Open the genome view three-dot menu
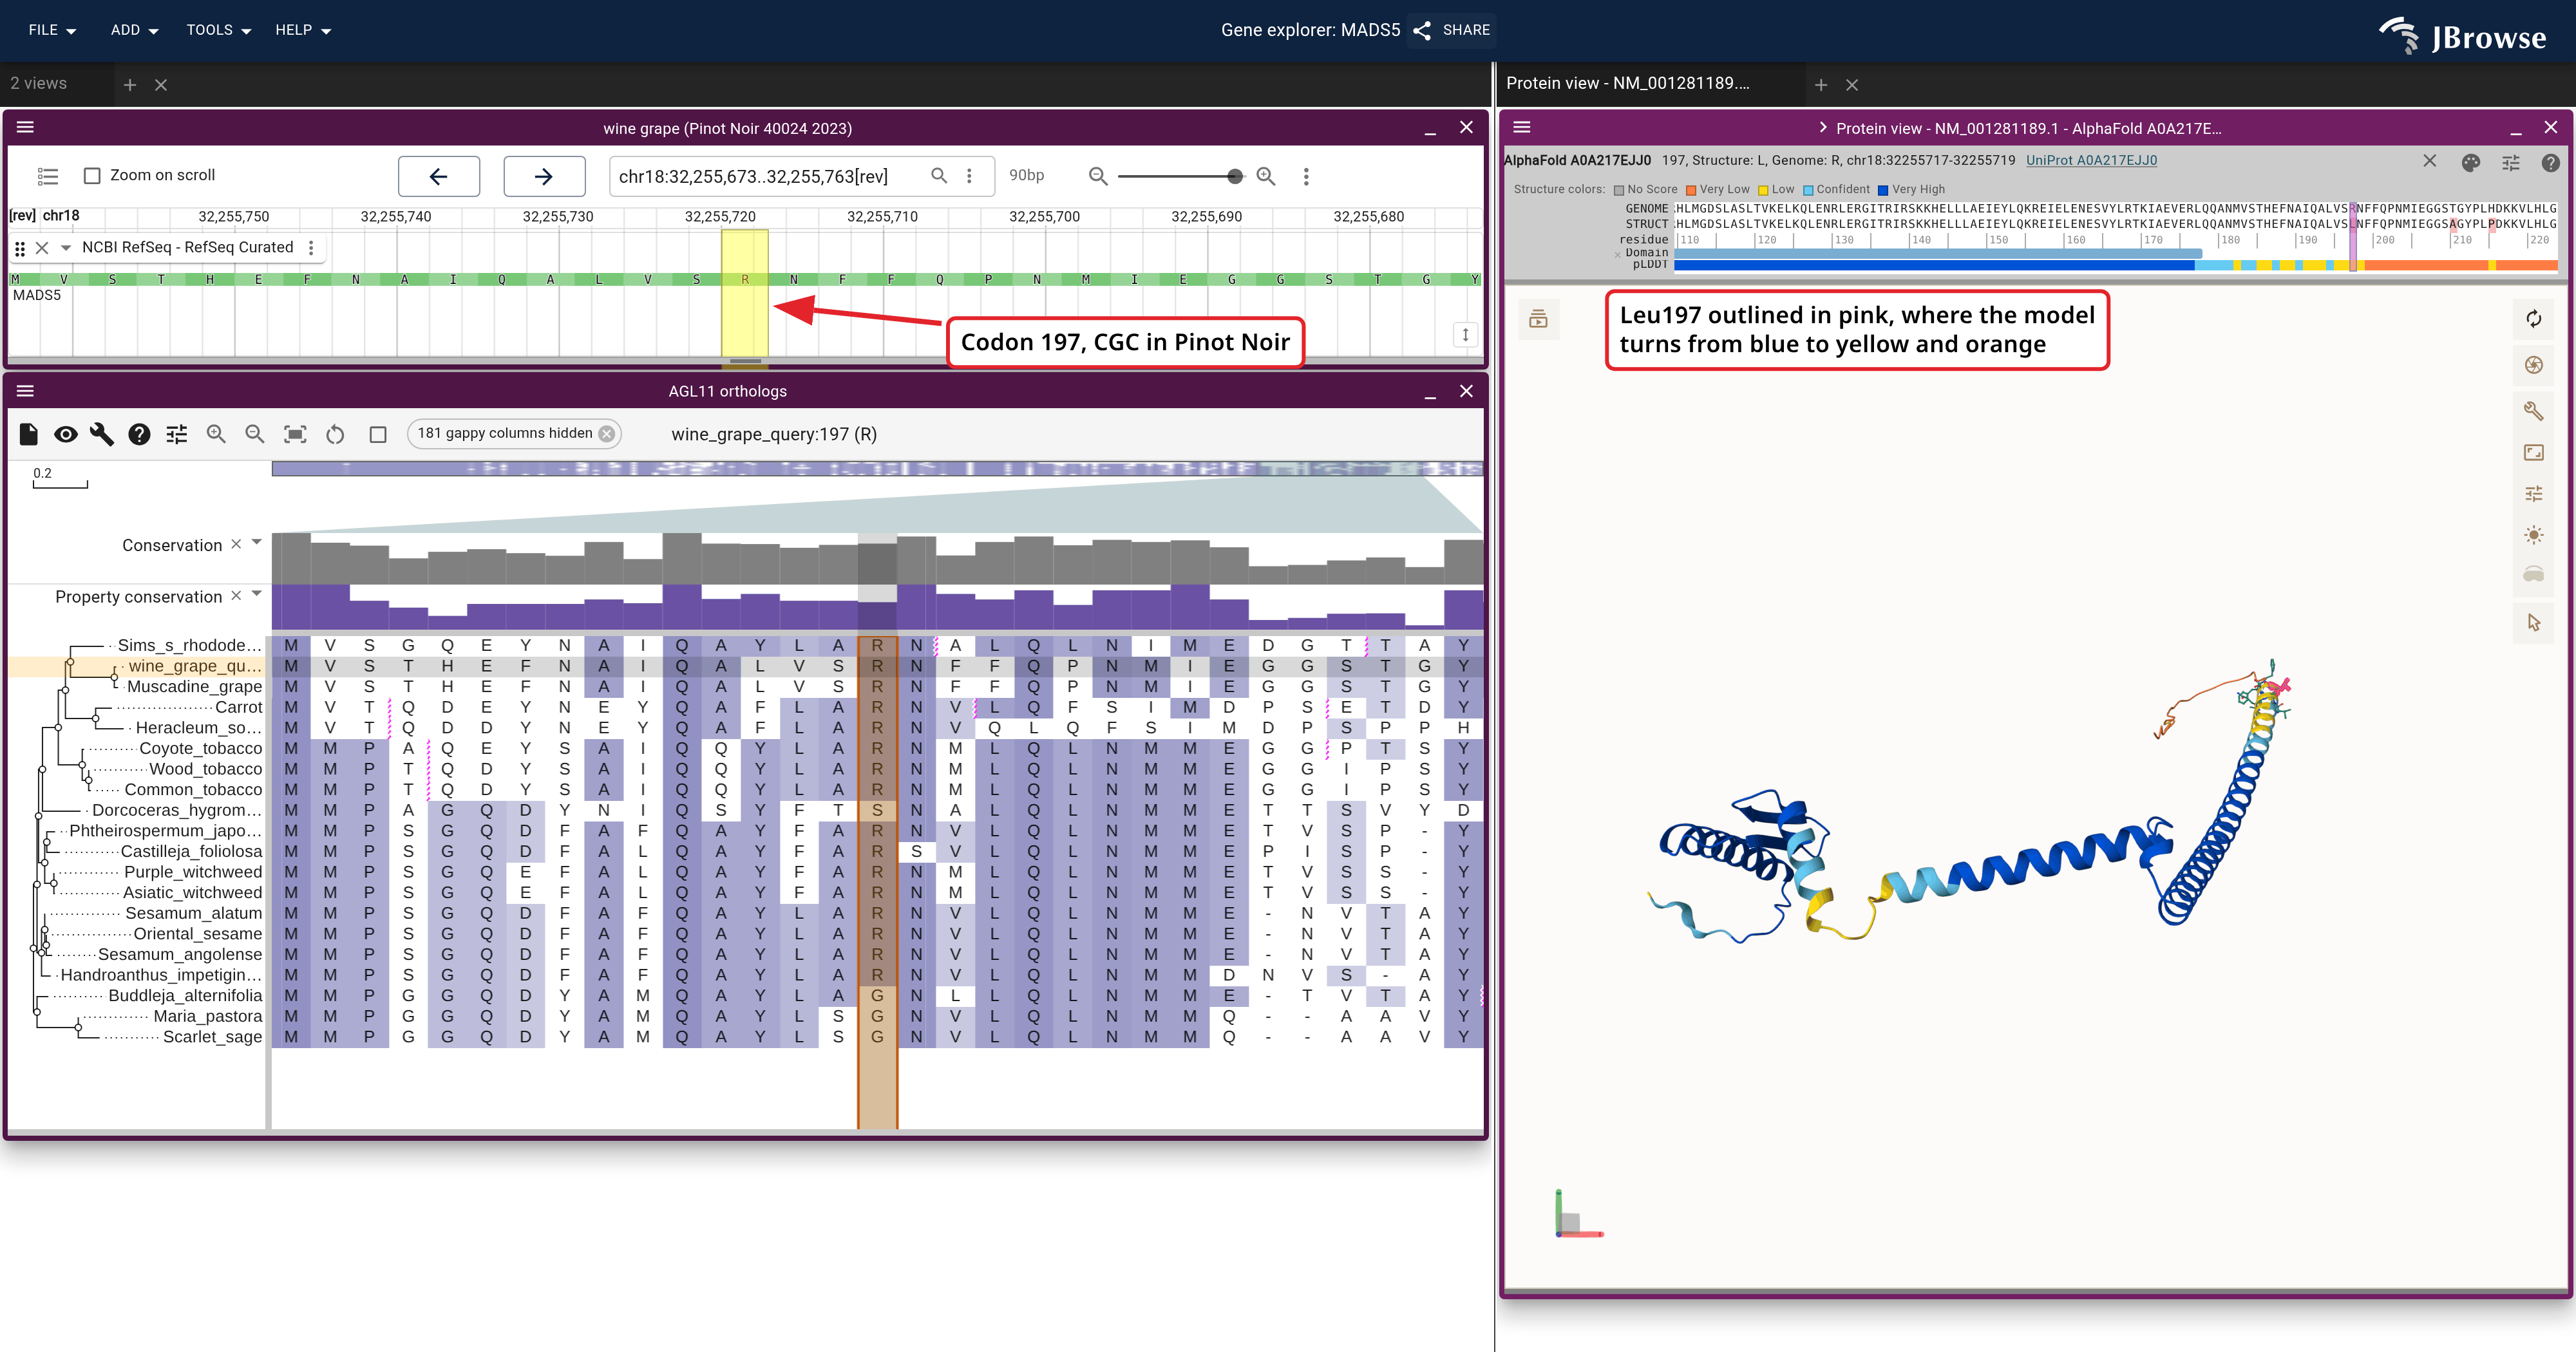 (x=1306, y=176)
